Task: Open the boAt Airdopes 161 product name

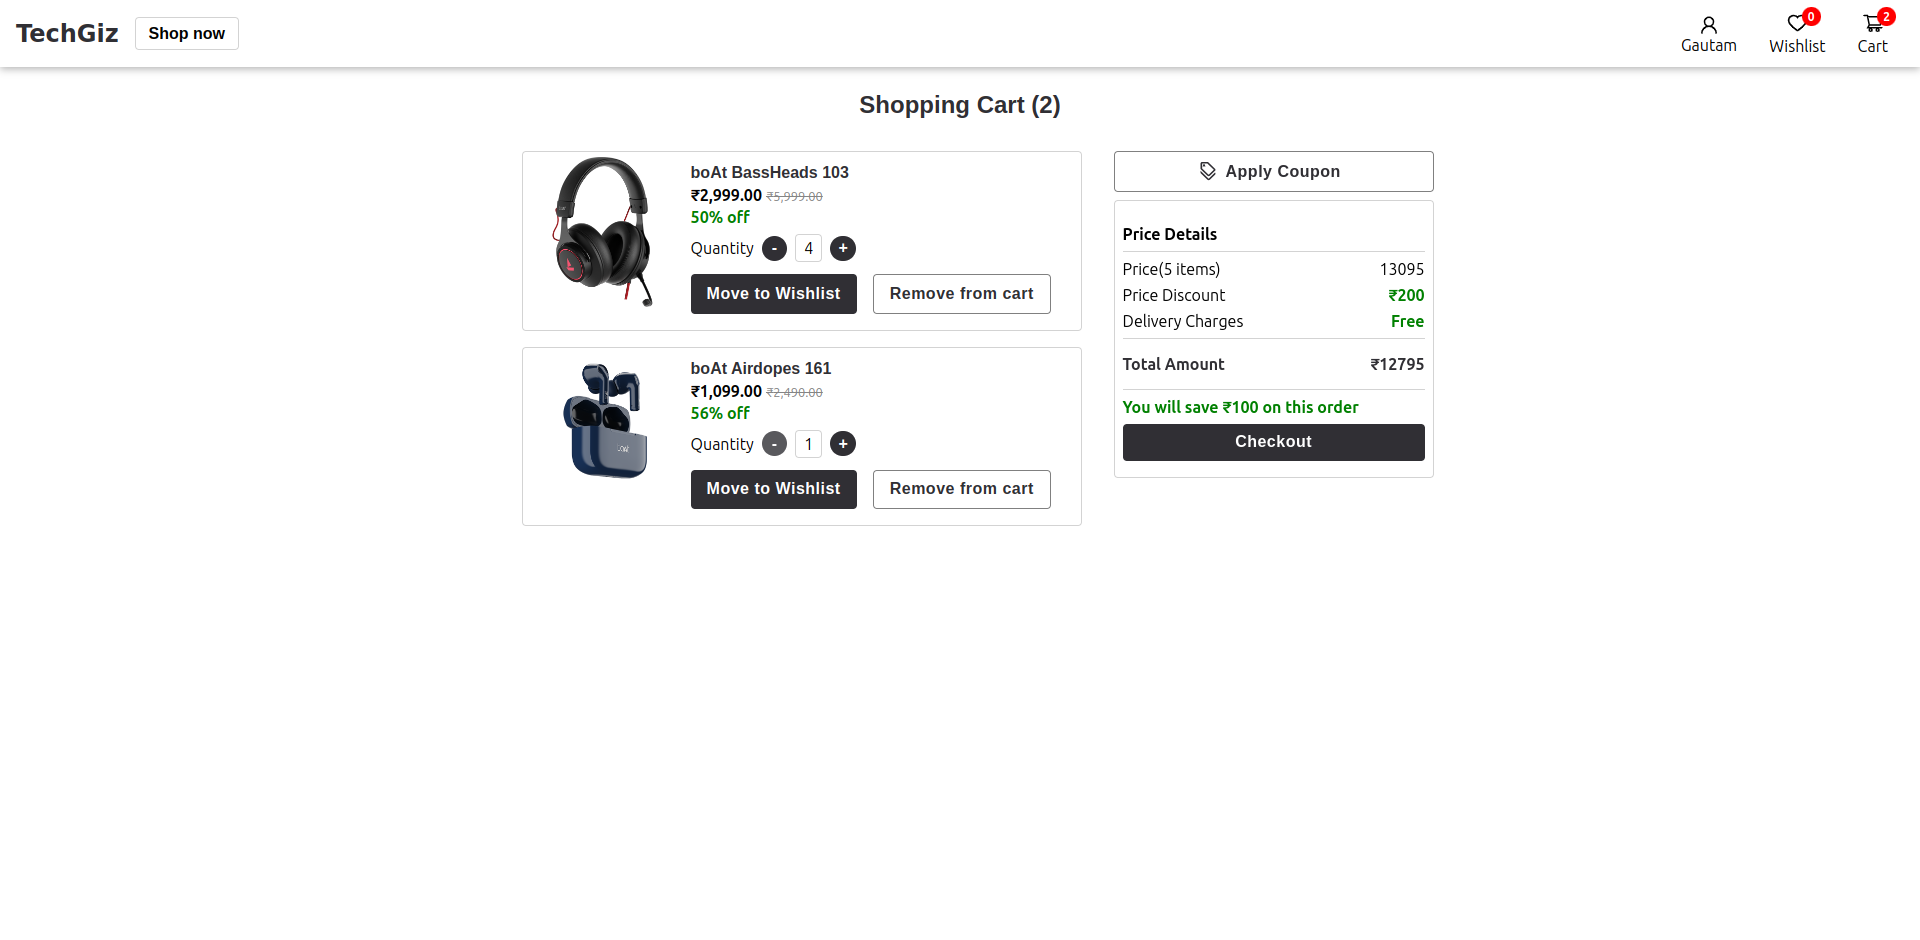Action: click(x=760, y=368)
